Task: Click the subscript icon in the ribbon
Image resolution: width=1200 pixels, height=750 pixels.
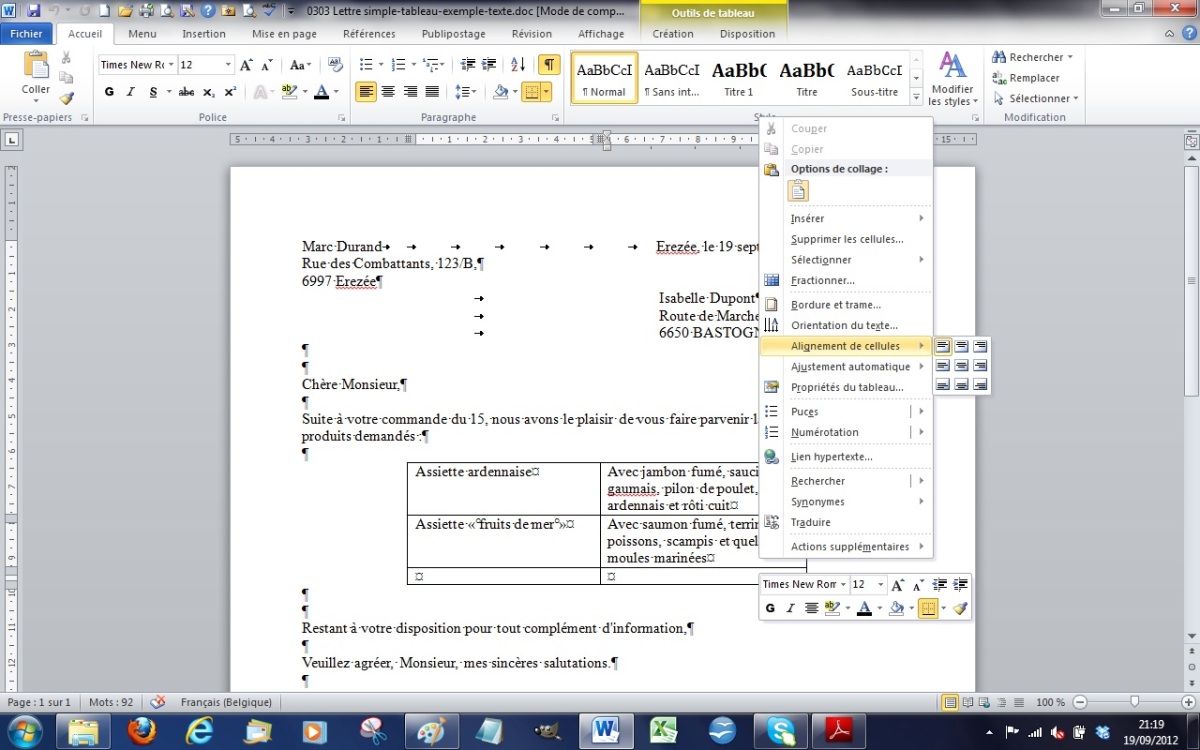Action: (208, 92)
